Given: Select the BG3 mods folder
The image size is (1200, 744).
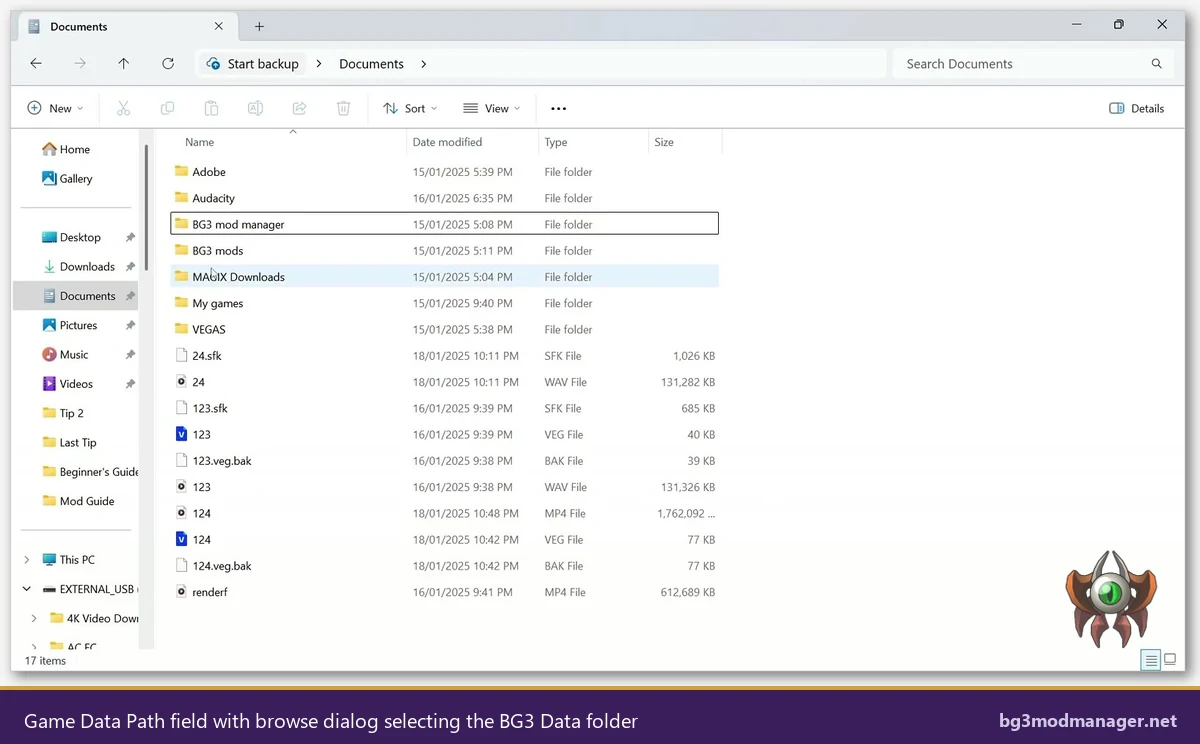Looking at the screenshot, I should pyautogui.click(x=444, y=251).
